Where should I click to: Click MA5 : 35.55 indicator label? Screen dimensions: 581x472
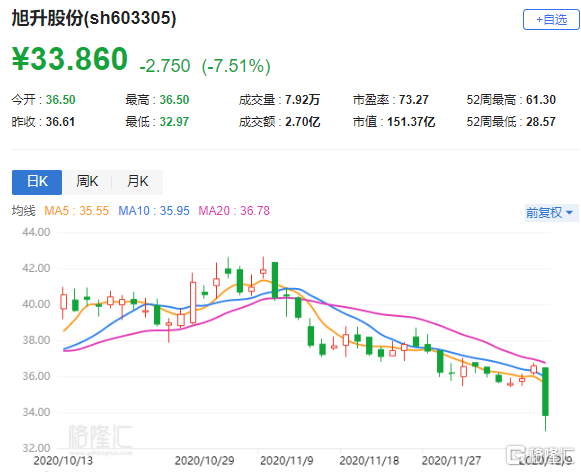tap(76, 211)
